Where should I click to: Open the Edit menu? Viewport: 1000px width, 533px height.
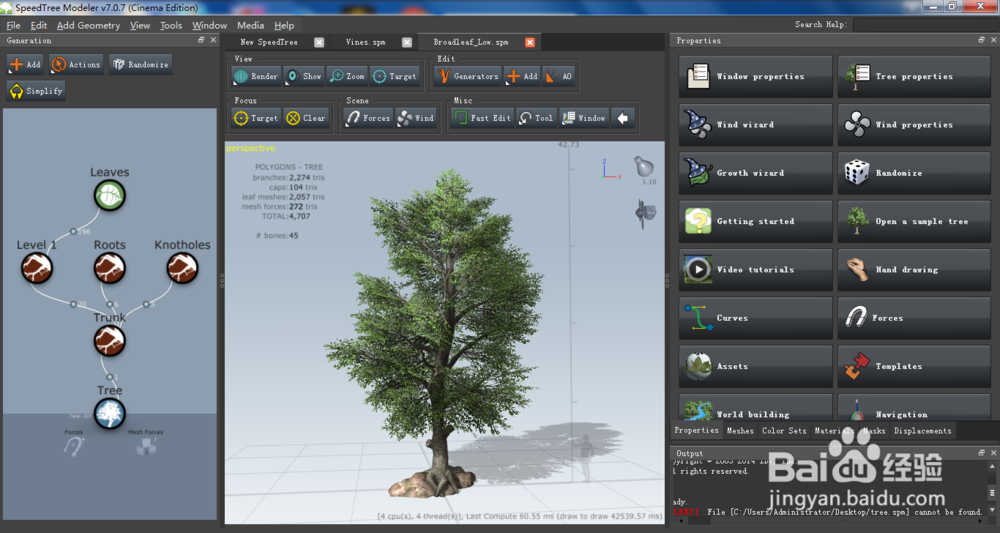click(39, 26)
